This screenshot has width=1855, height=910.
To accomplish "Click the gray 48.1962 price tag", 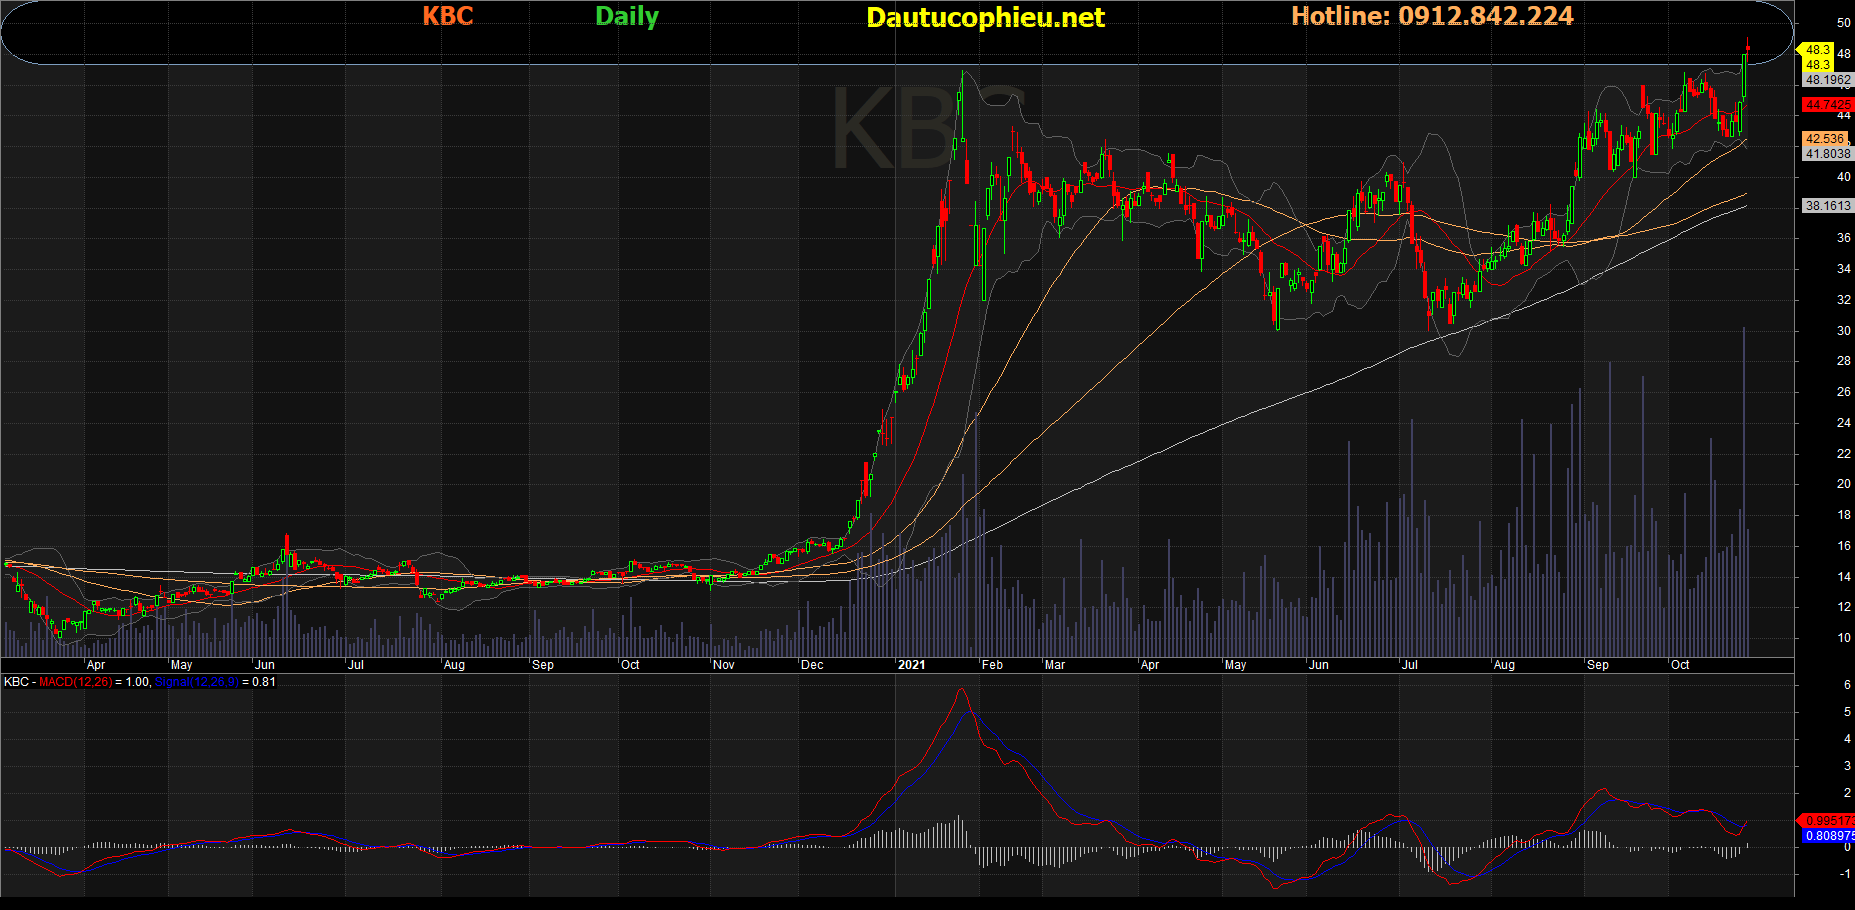I will click(x=1828, y=80).
